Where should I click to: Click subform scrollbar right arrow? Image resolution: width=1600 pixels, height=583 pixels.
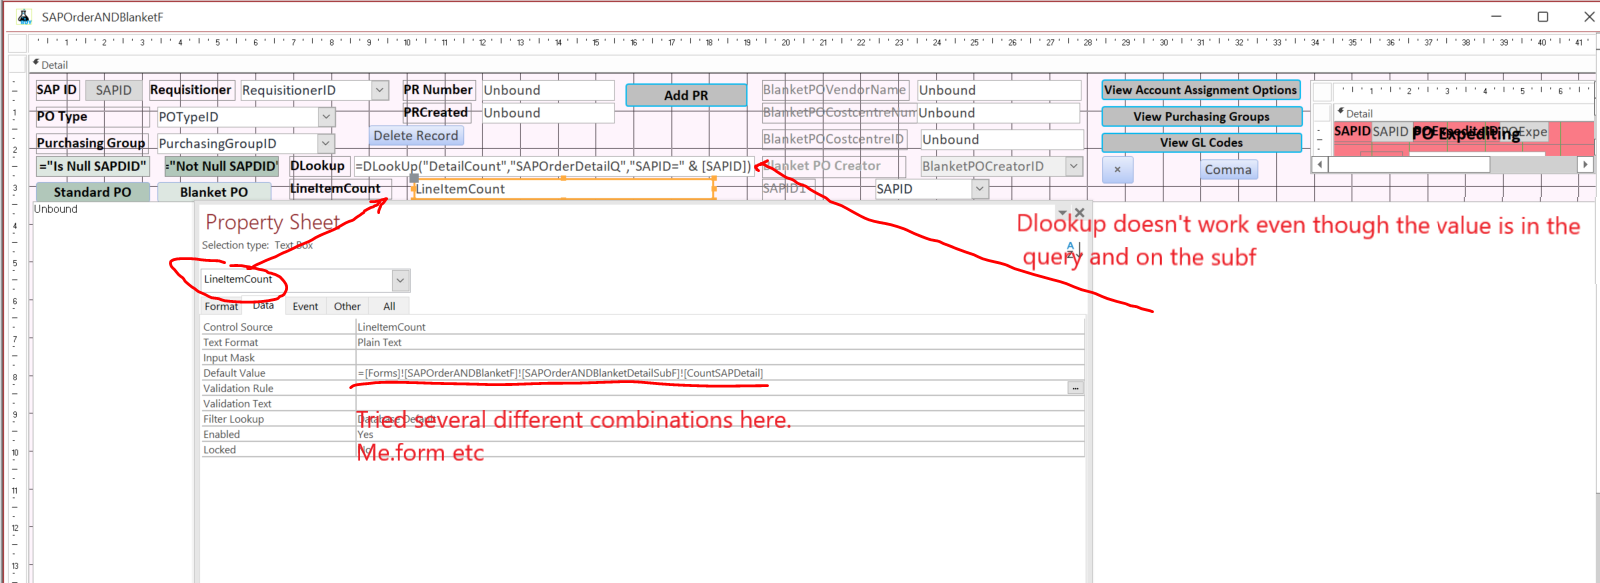click(x=1585, y=164)
